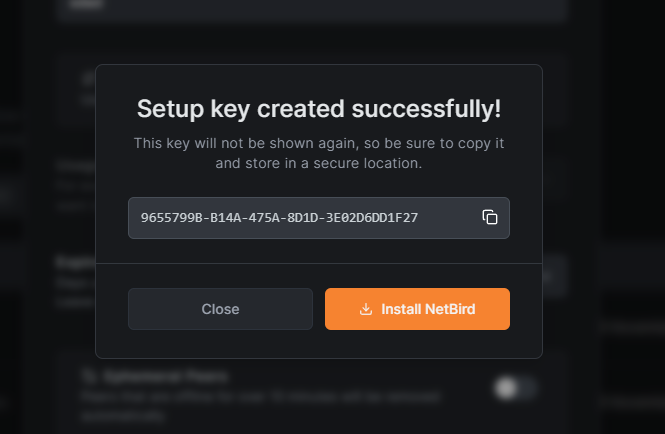665x434 pixels.
Task: Click the 'Setup key created successfully!' heading
Action: point(319,109)
